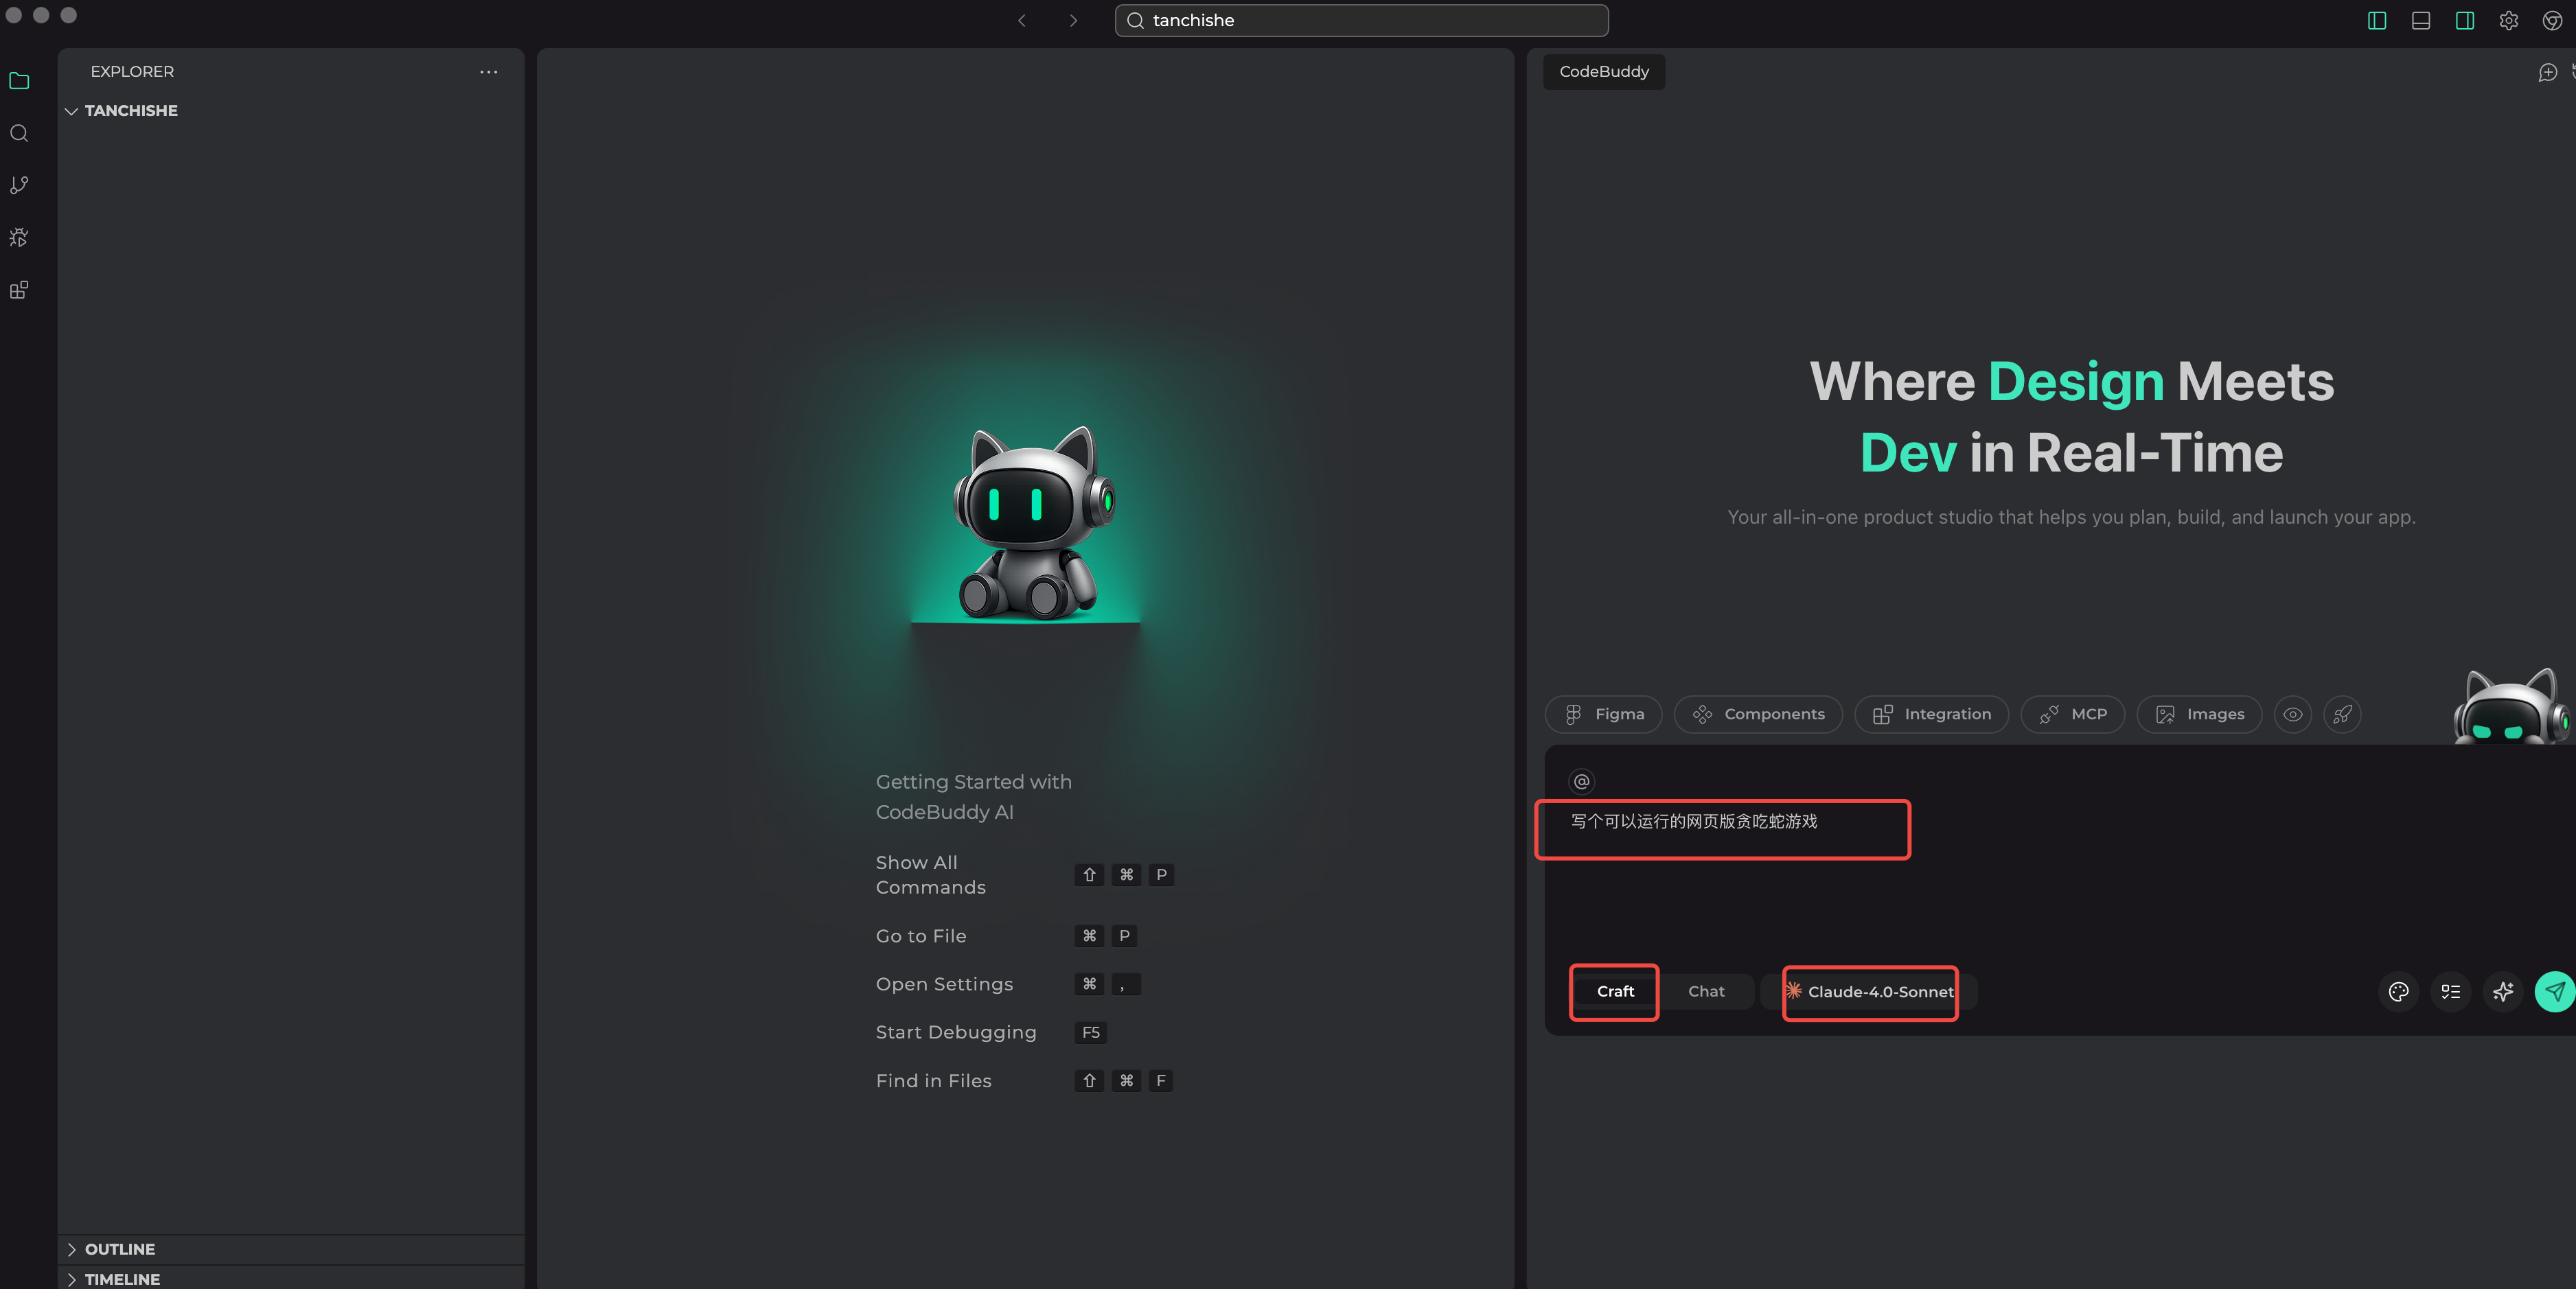Image resolution: width=2576 pixels, height=1289 pixels.
Task: Click the Figma chip
Action: (1603, 714)
